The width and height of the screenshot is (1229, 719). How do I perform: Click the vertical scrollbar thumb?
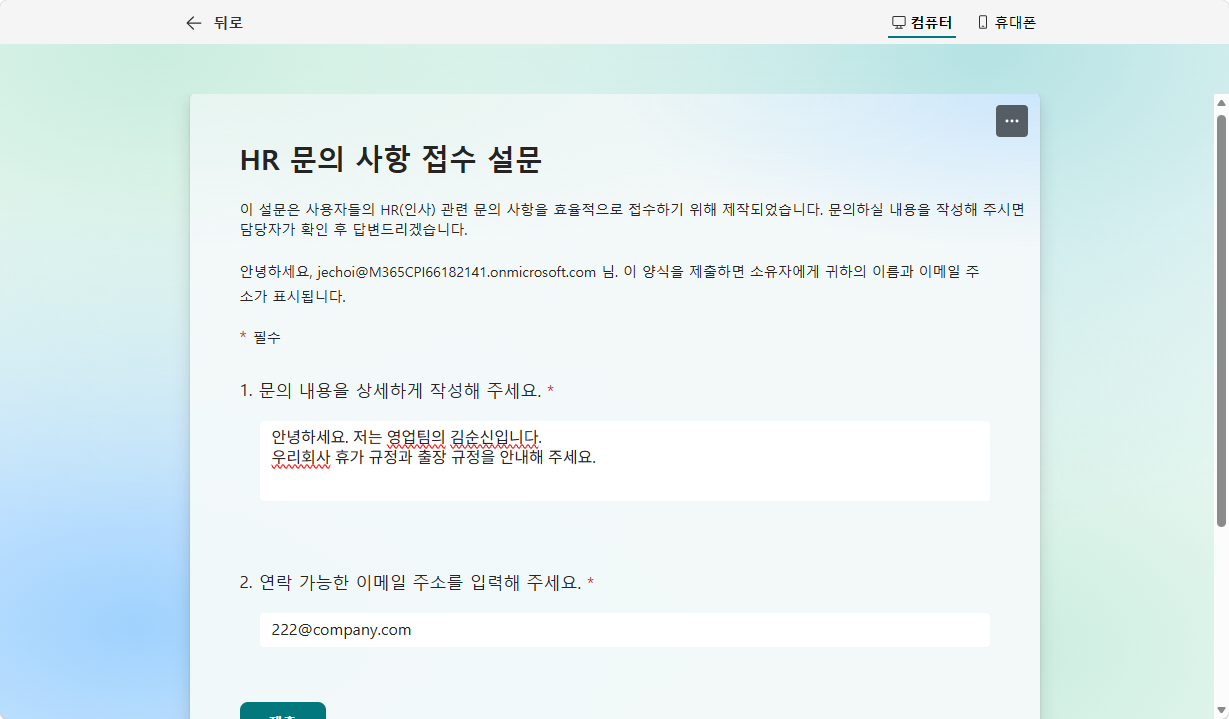click(1221, 320)
